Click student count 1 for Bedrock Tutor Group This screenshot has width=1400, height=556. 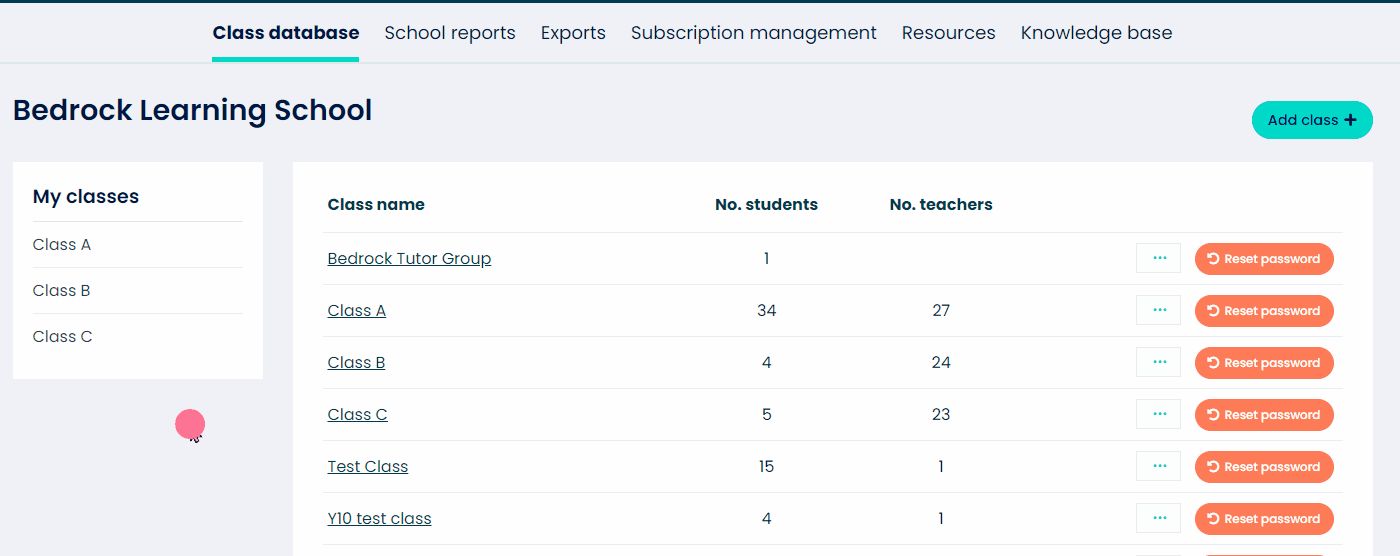point(767,259)
